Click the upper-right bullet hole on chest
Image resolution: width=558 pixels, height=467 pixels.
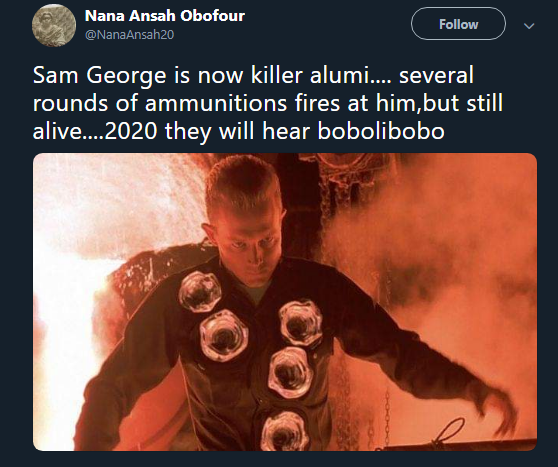pyautogui.click(x=301, y=323)
